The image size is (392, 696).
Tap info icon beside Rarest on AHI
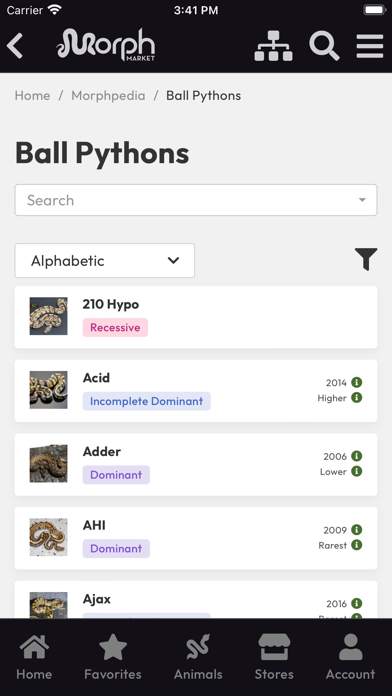click(356, 545)
